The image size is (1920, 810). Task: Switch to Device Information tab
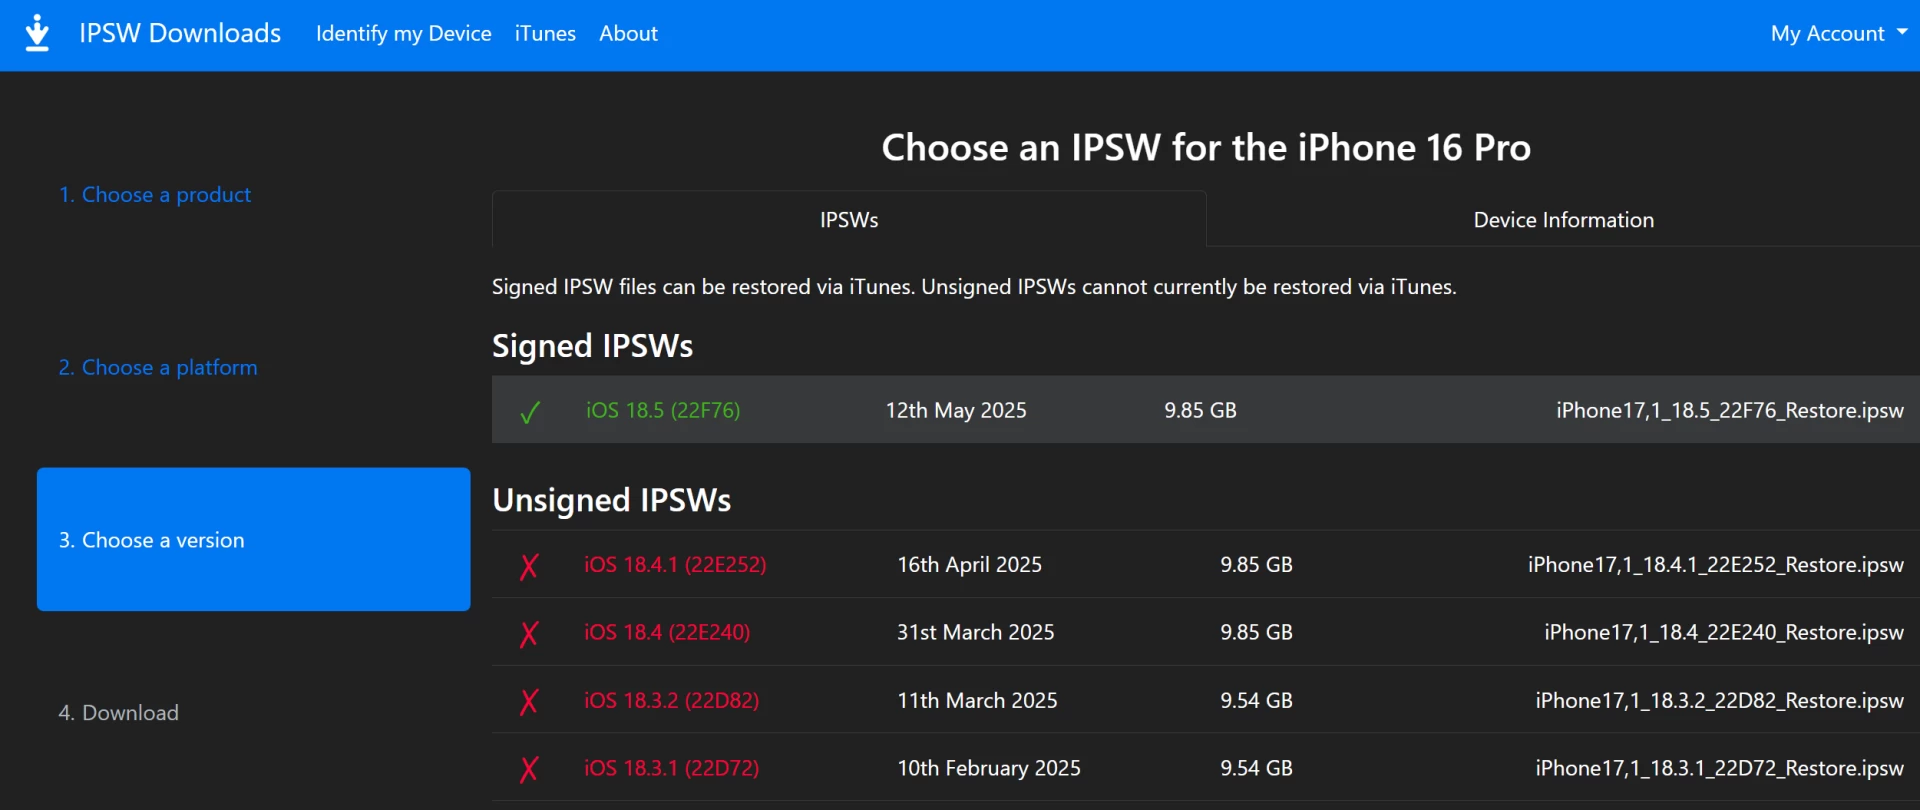1563,220
